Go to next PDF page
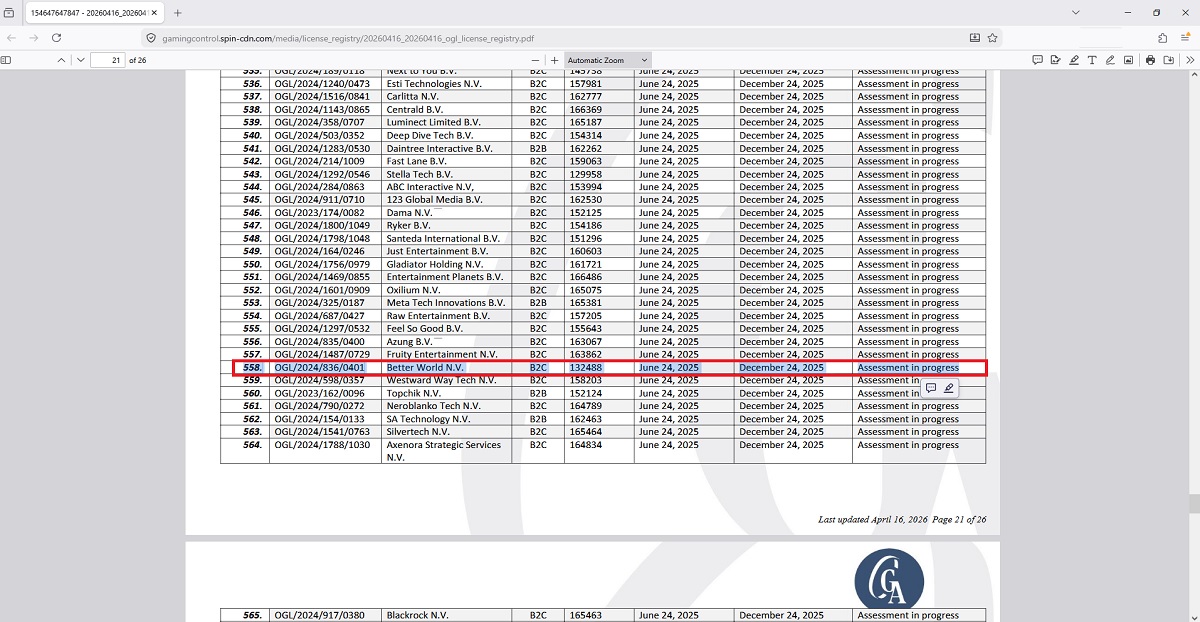 81,60
